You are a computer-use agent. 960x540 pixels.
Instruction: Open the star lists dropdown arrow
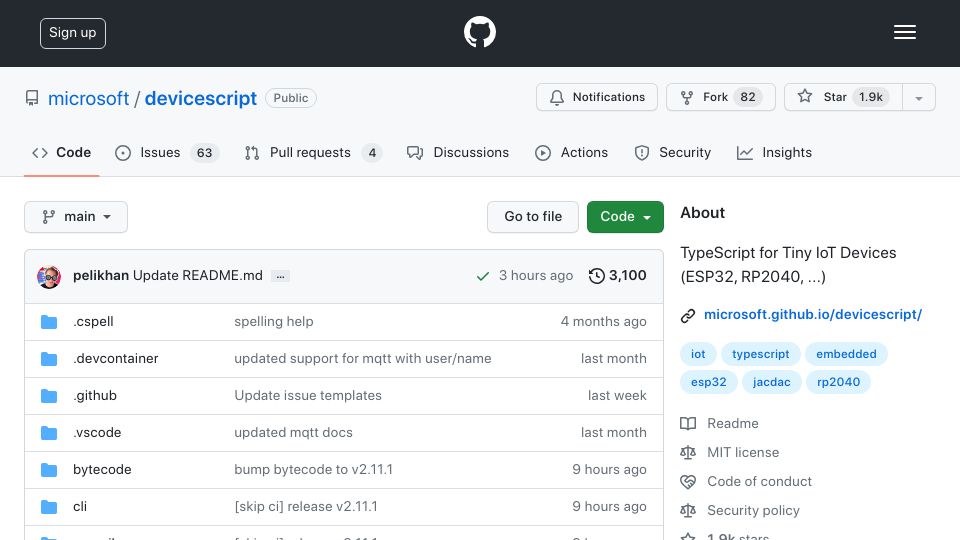(918, 97)
